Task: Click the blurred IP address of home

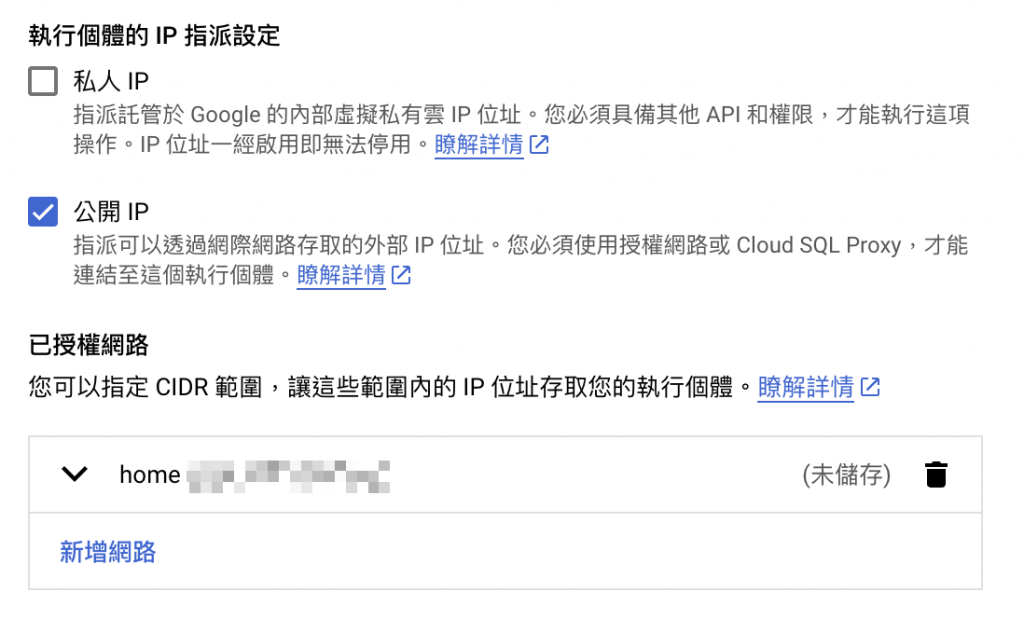Action: [288, 474]
